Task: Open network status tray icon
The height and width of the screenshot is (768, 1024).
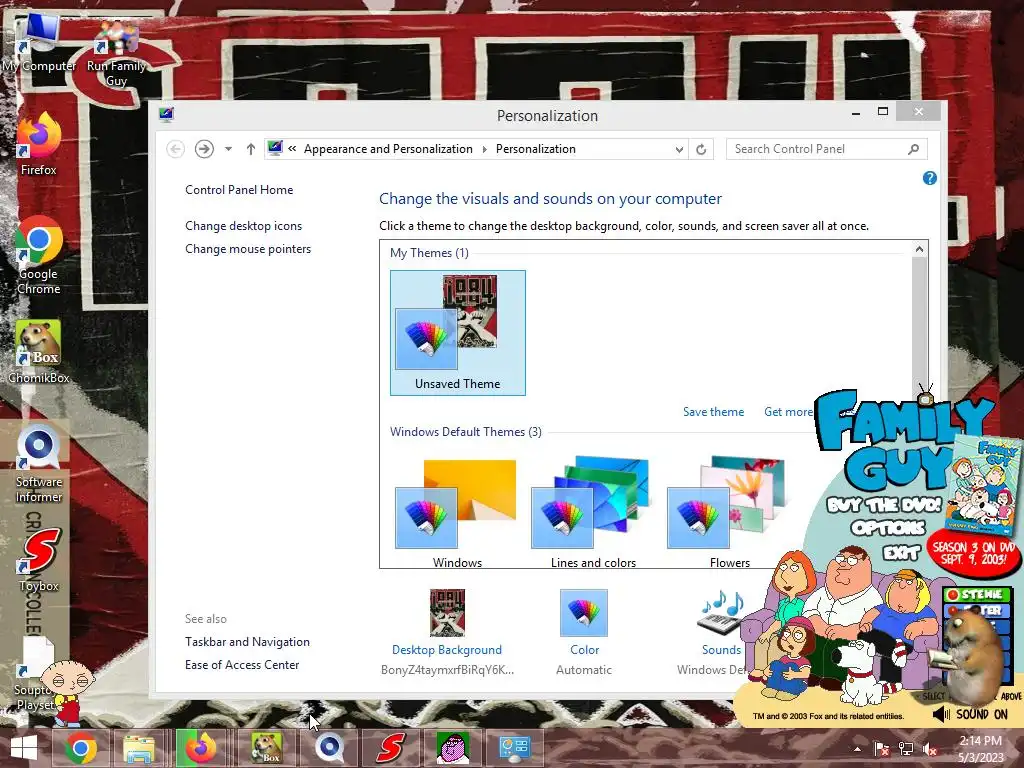Action: 906,749
